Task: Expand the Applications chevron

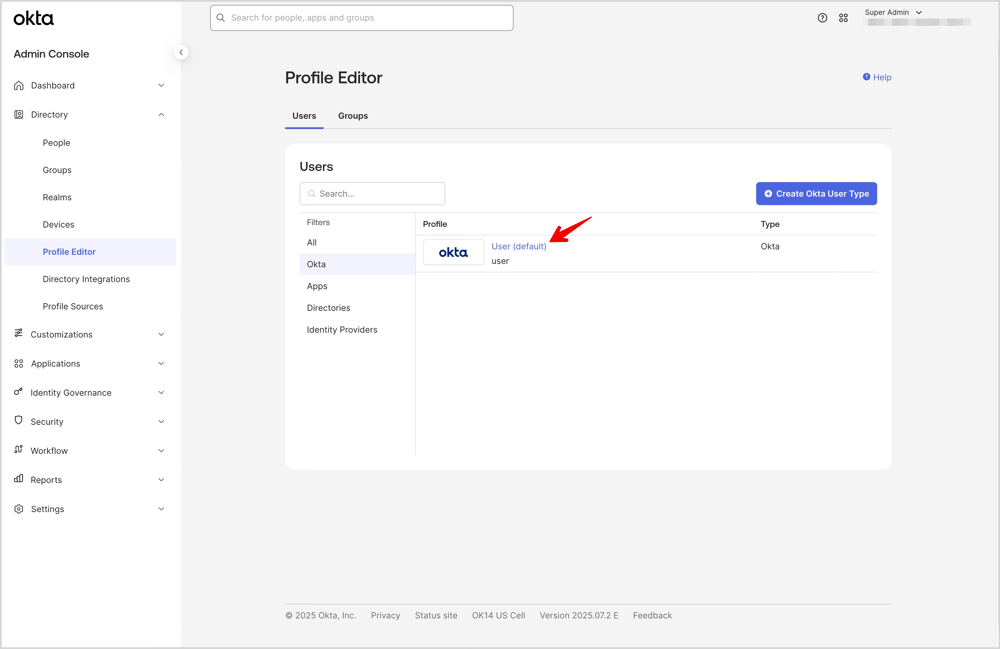Action: coord(161,363)
